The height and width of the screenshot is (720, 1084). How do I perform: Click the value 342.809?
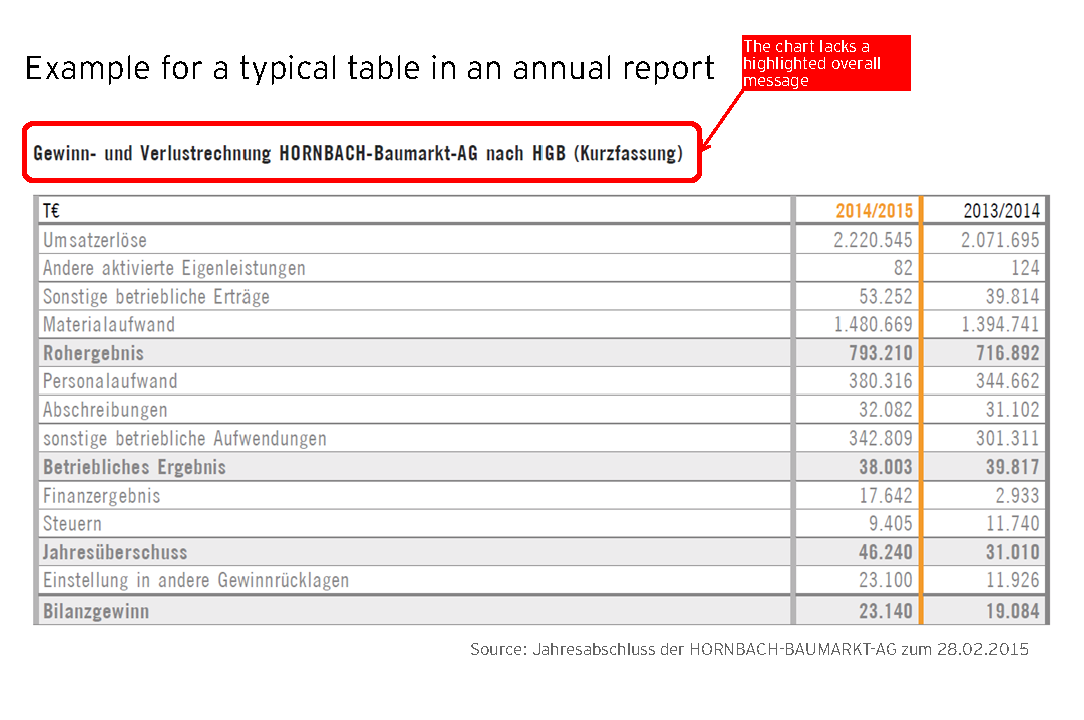click(x=881, y=439)
